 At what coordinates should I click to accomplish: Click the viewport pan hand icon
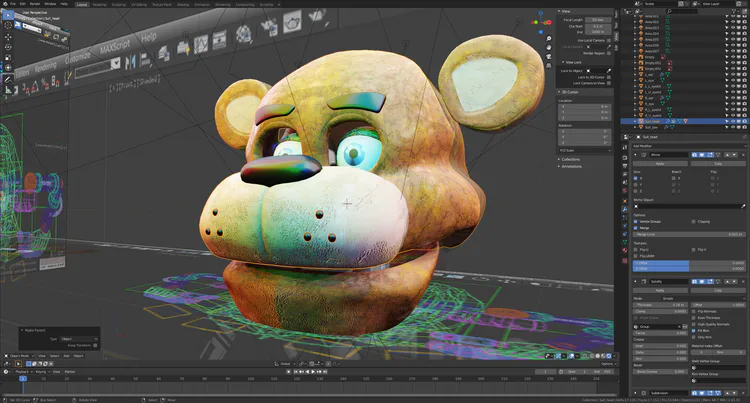tap(549, 47)
